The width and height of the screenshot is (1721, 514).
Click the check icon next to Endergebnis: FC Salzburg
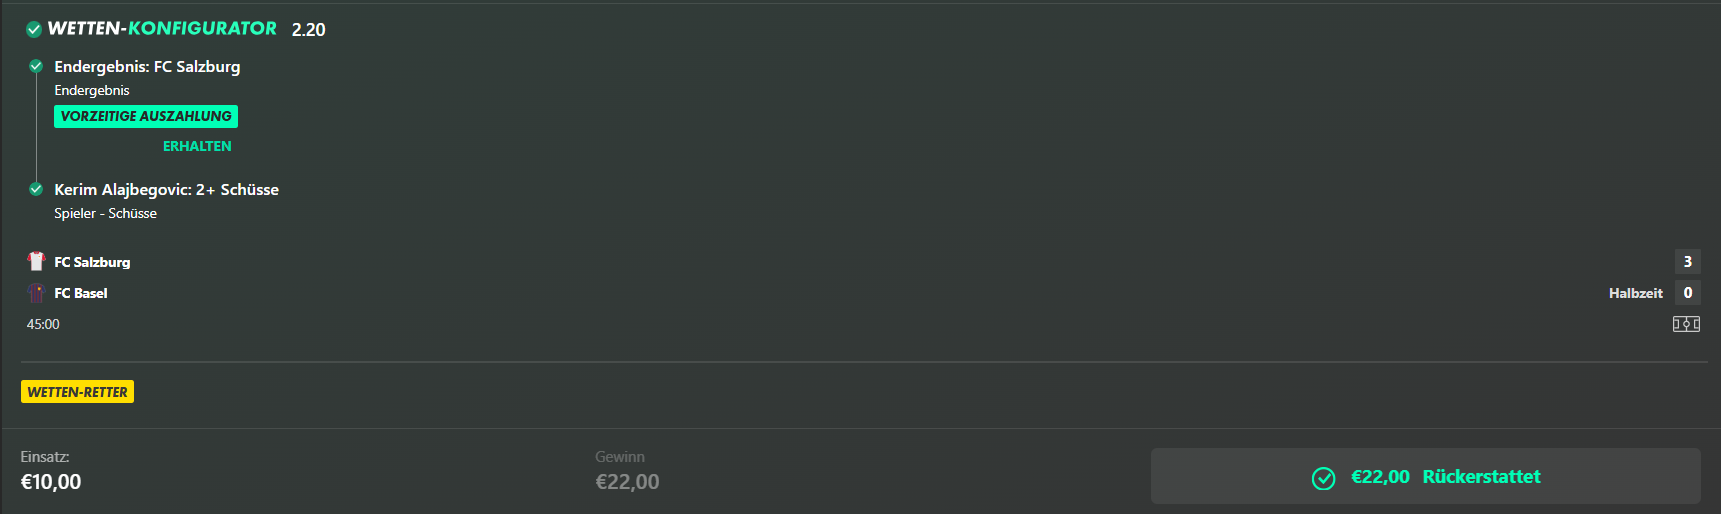point(36,67)
